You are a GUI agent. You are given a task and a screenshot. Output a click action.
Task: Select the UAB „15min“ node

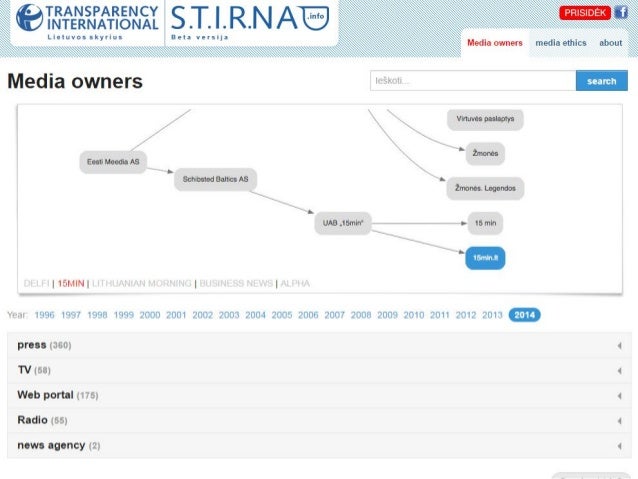(x=343, y=223)
